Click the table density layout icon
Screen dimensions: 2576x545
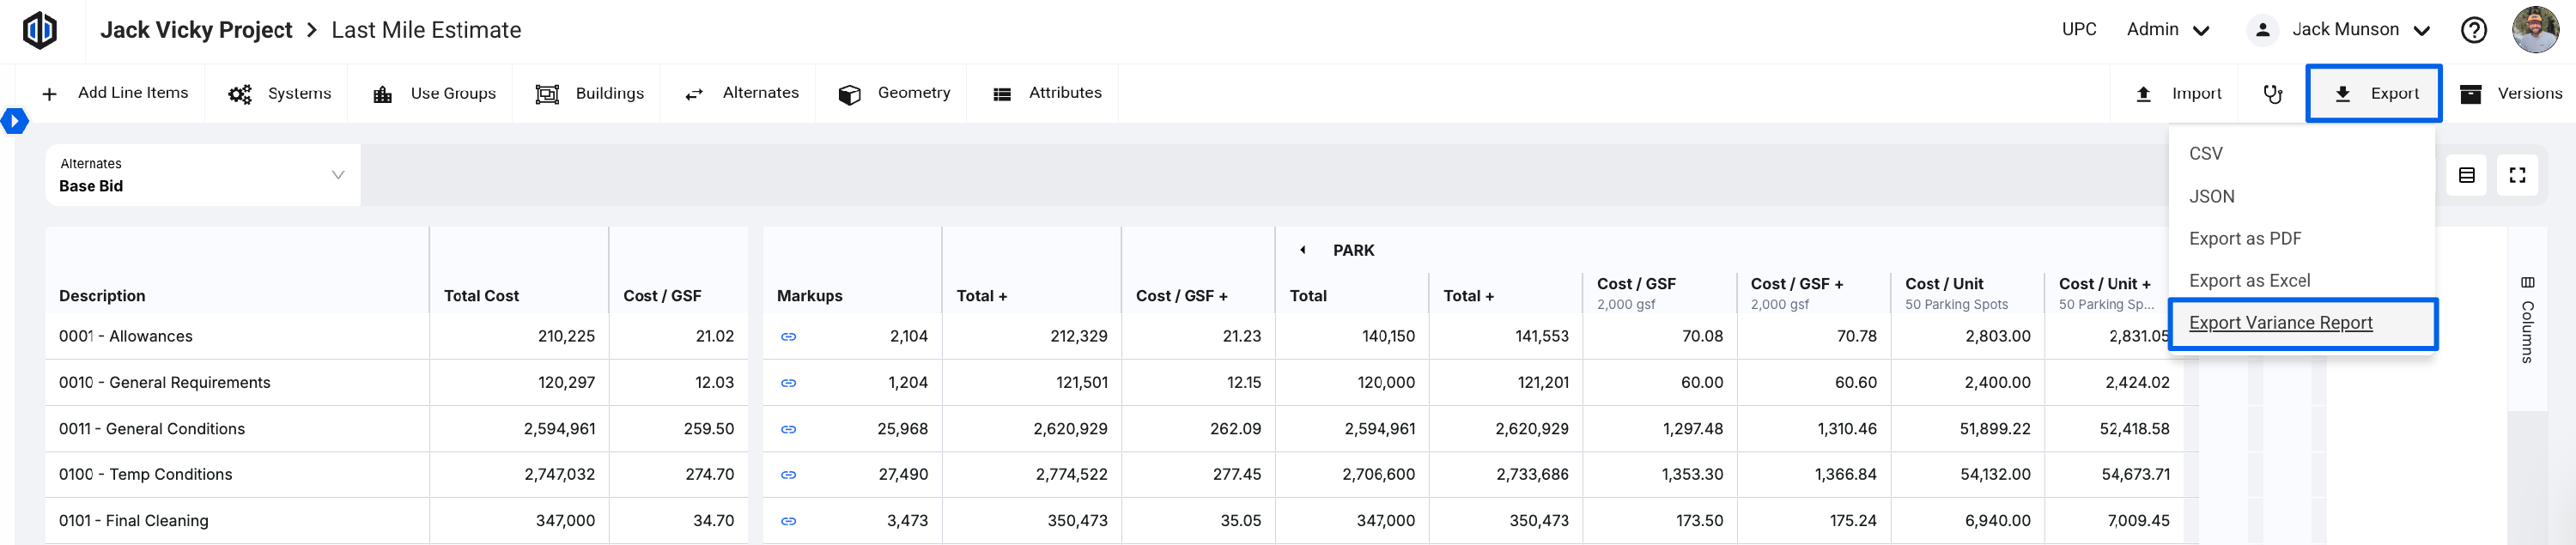click(2466, 175)
